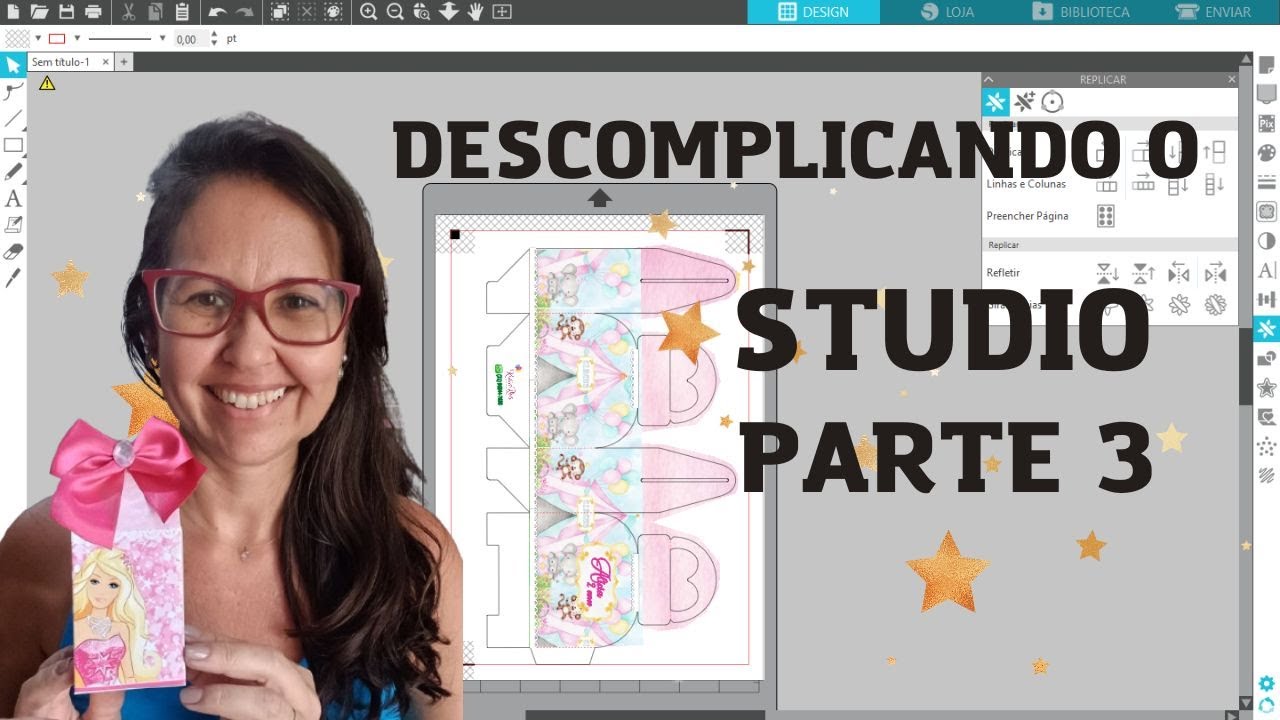Viewport: 1280px width, 720px height.
Task: Collapse the REPLICAR panel with chevron
Action: click(x=989, y=79)
